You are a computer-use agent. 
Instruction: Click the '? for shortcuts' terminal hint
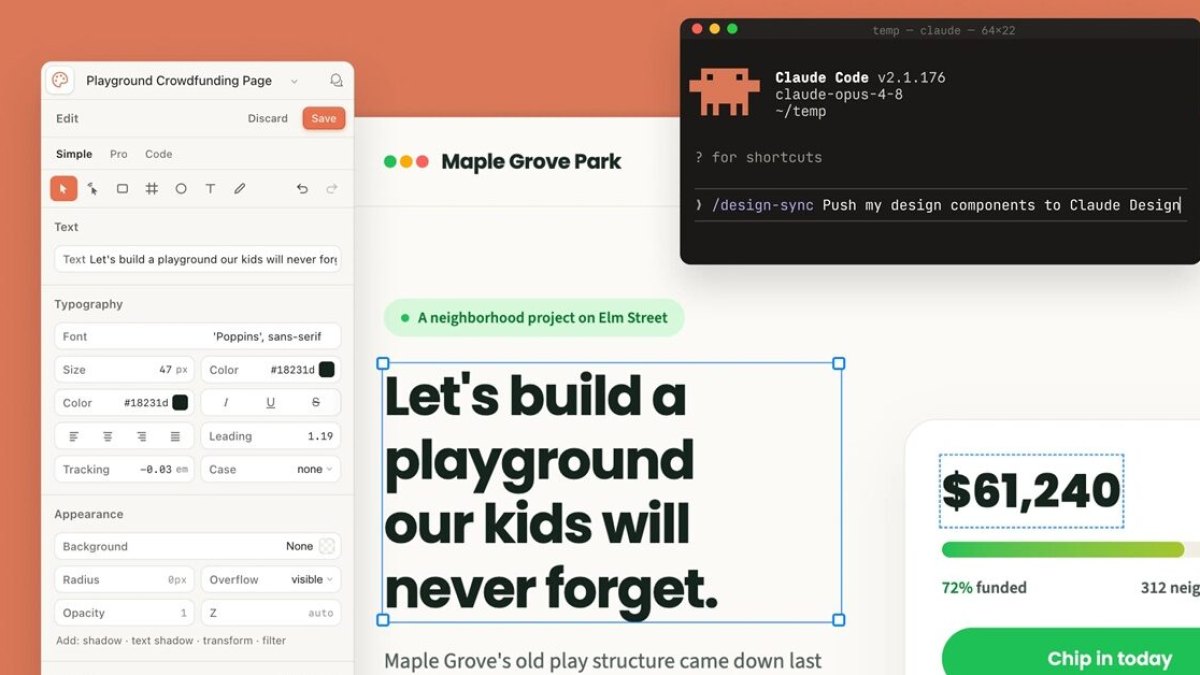(x=759, y=157)
